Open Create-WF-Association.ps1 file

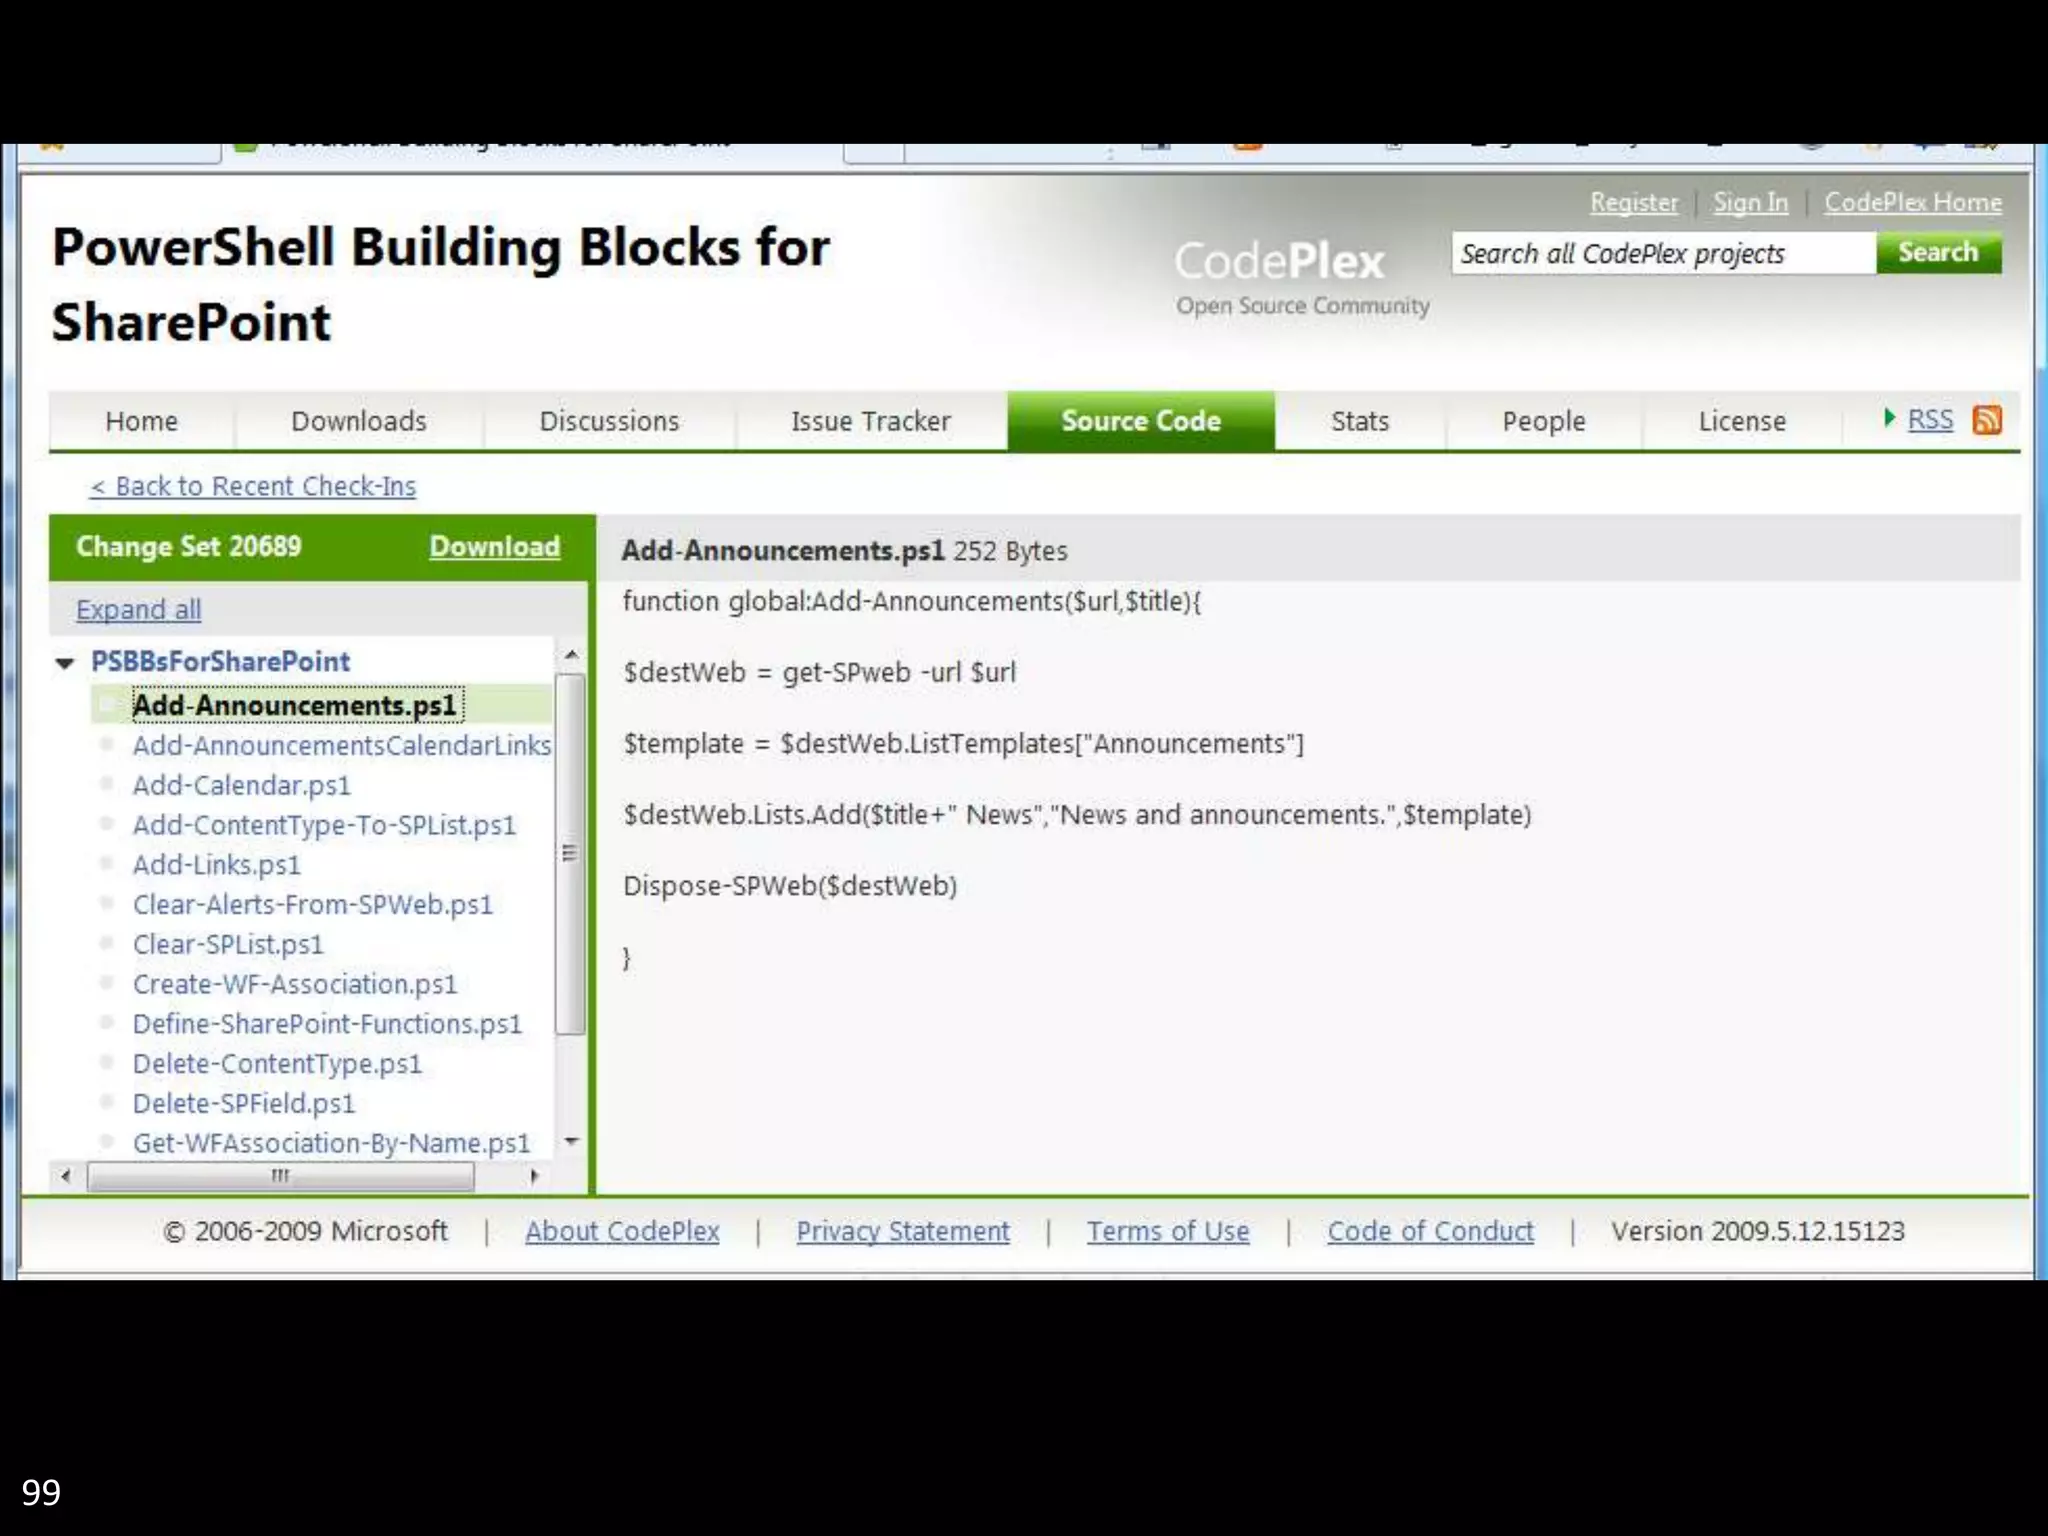point(295,984)
